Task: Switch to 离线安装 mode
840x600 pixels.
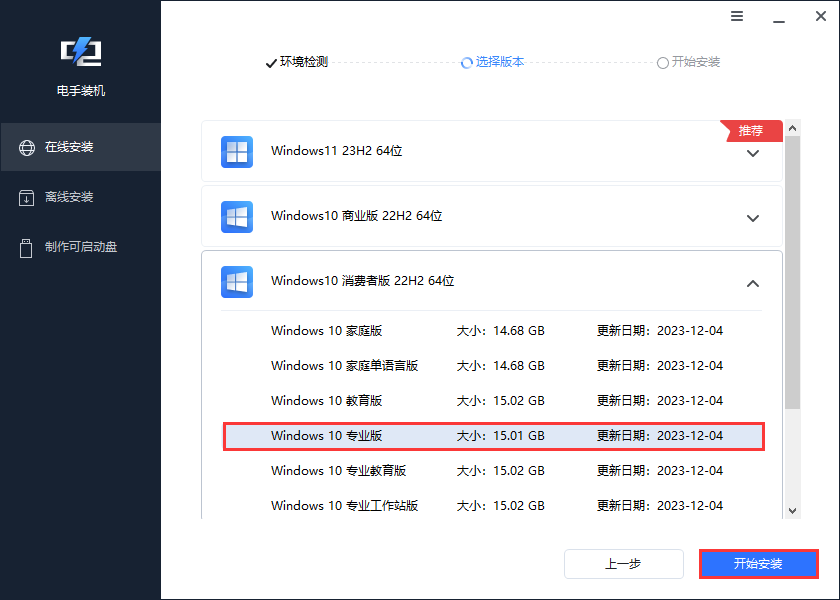Action: point(80,197)
